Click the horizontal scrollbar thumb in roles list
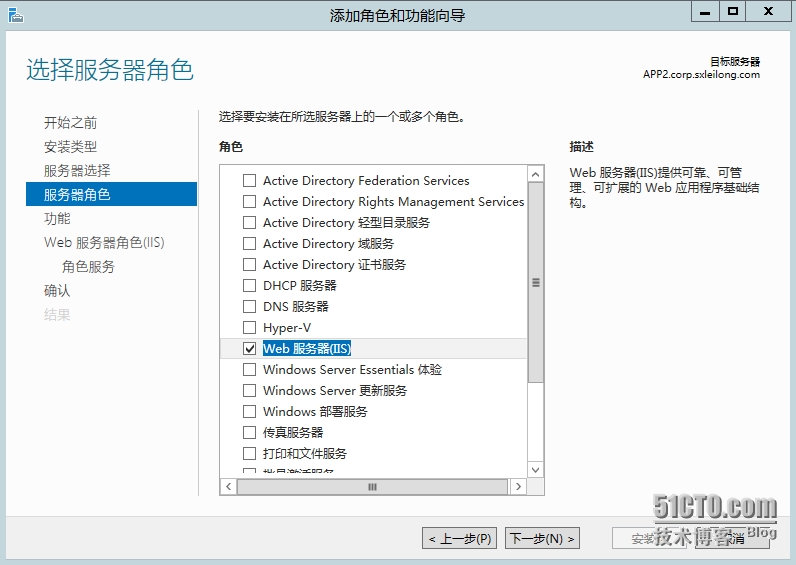 click(372, 487)
